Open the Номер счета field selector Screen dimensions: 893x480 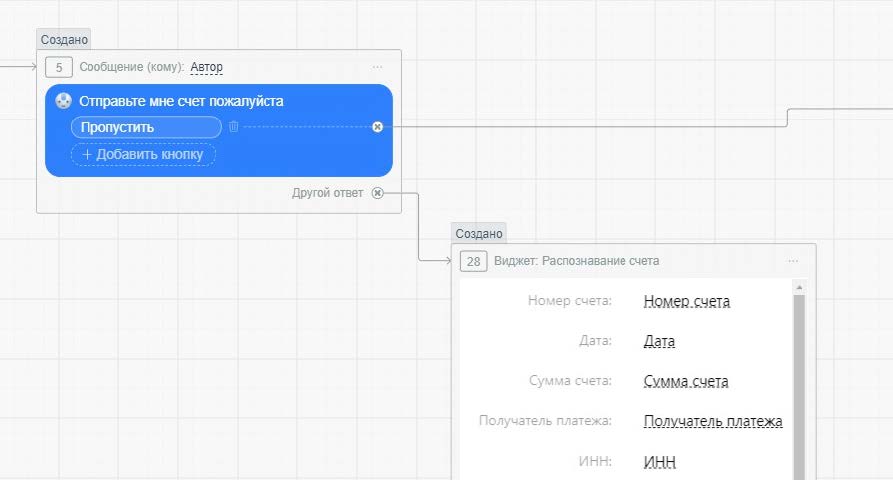click(686, 301)
